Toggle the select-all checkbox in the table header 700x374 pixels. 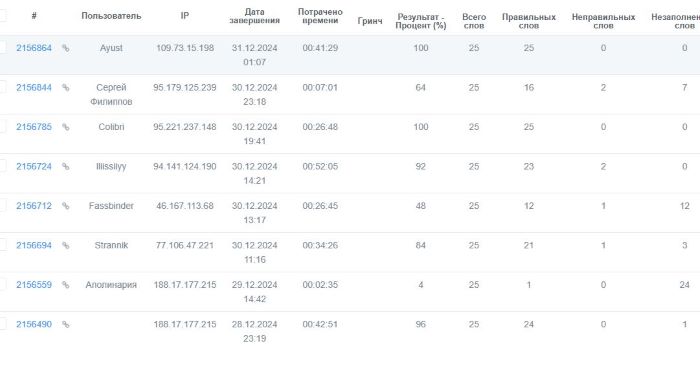pos(2,16)
